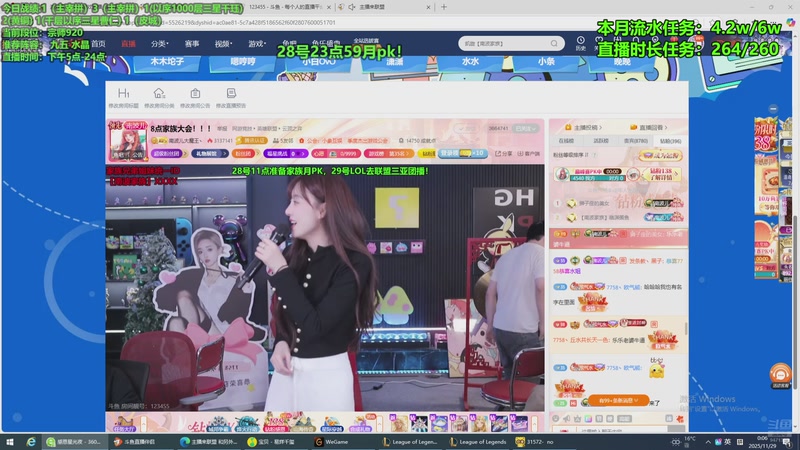This screenshot has width=800, height=450.
Task: Click the new messages 条新消息 dropdown pill
Action: (618, 401)
